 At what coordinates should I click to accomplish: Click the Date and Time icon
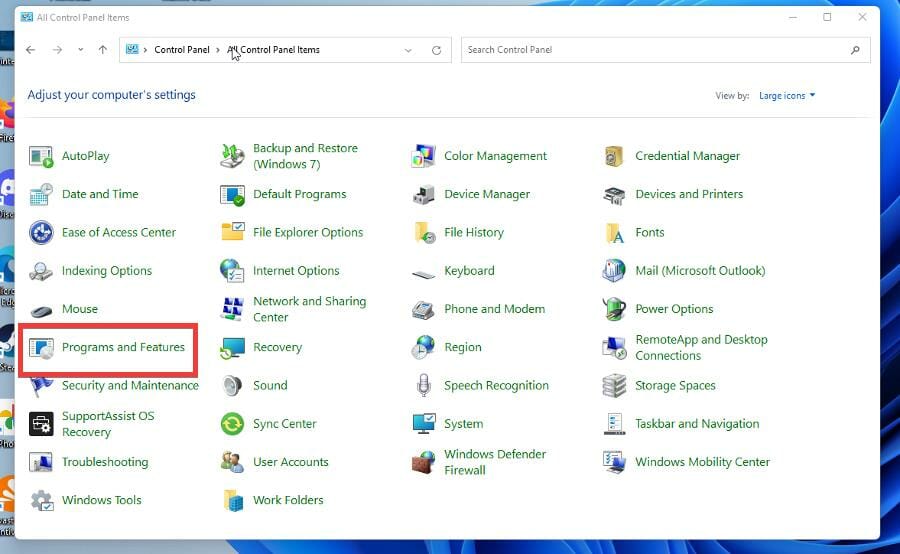pos(41,195)
